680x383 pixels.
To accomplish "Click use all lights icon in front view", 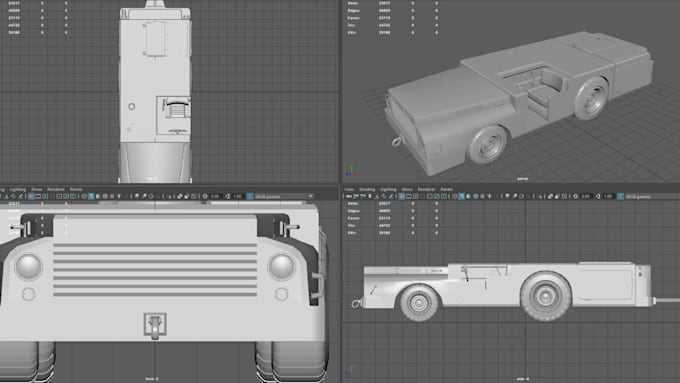I will click(x=119, y=196).
